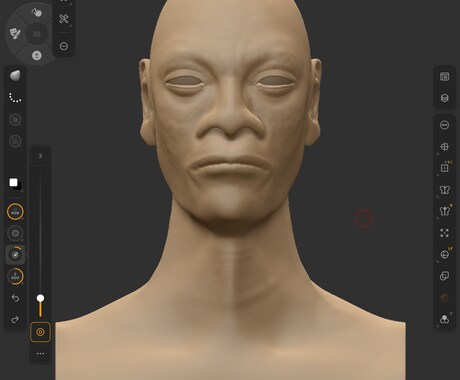Tap the circled minus icon in top panel
The width and height of the screenshot is (460, 380).
coord(64,46)
